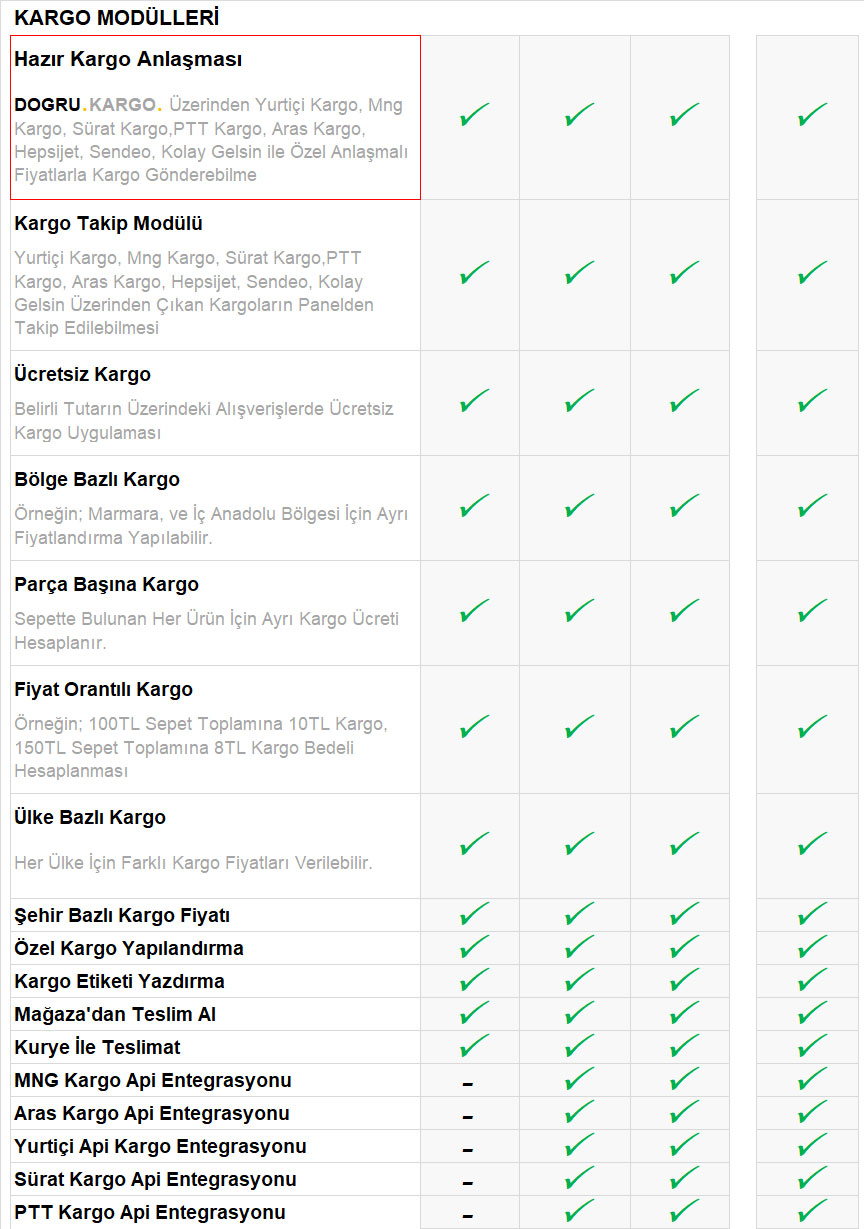This screenshot has width=864, height=1229.
Task: Click first-column checkmark for Kargo Takip Modülü
Action: [x=474, y=272]
